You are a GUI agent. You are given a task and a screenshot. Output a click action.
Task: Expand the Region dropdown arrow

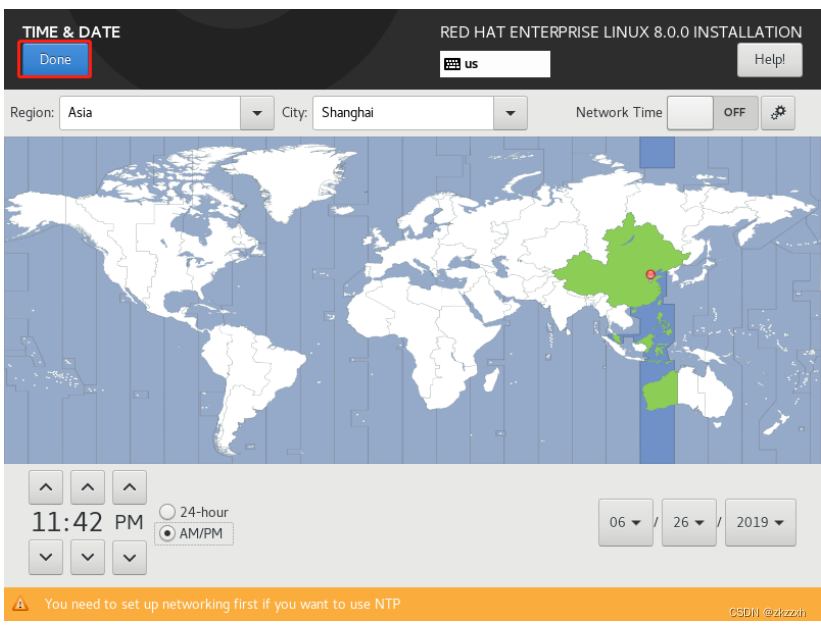pos(257,113)
